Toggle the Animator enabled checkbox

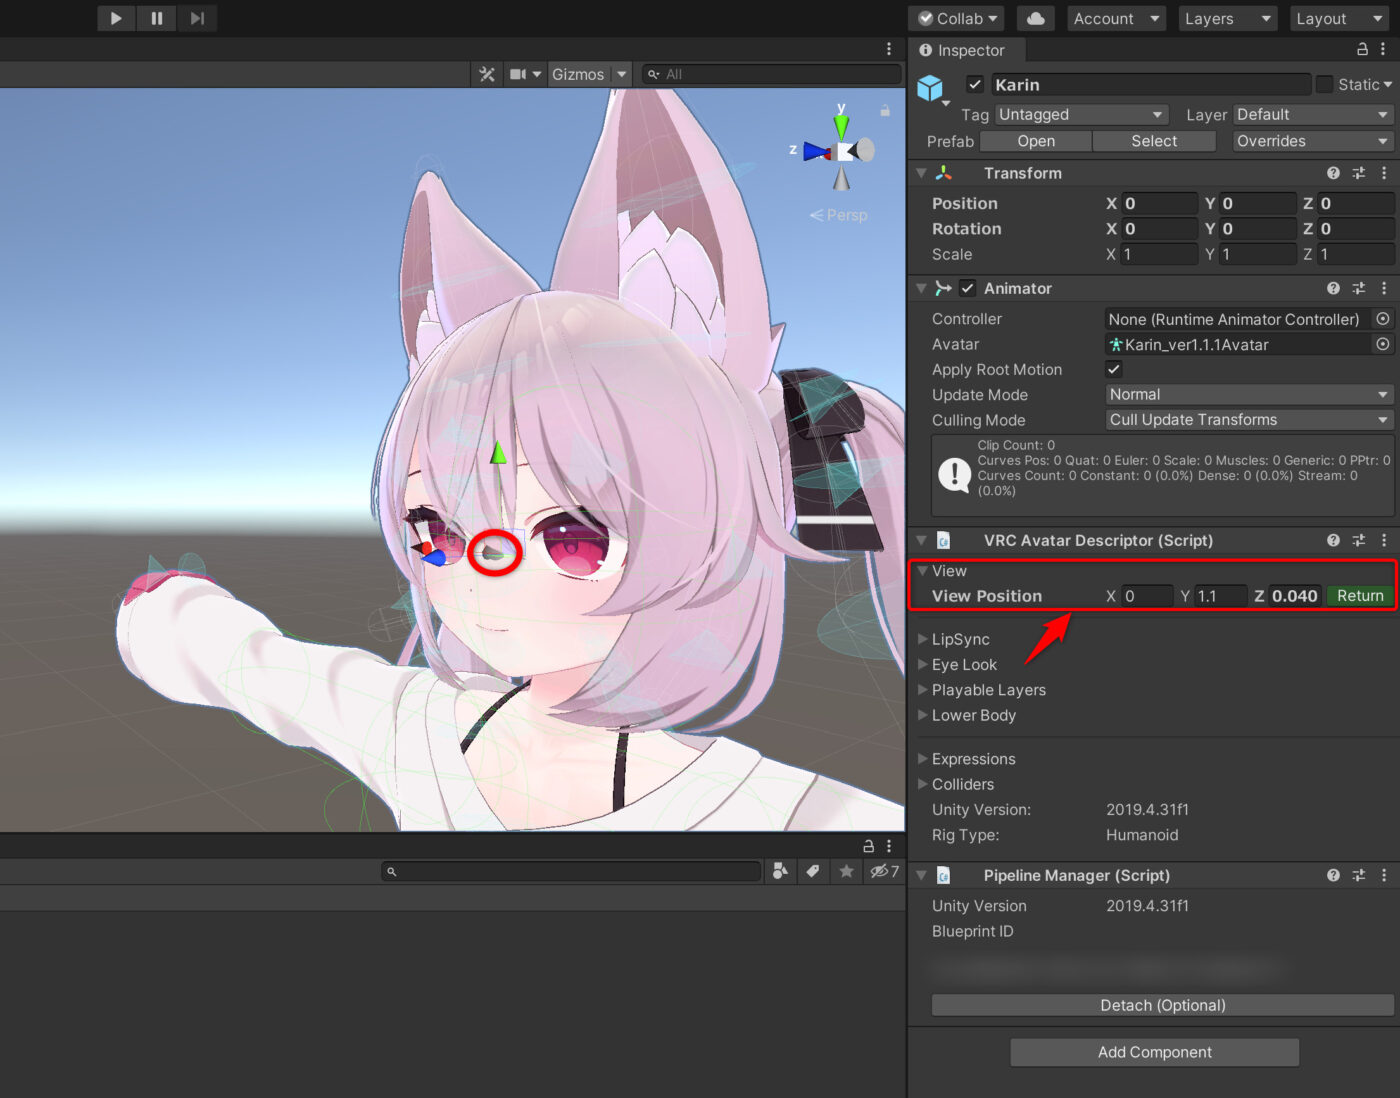[967, 288]
